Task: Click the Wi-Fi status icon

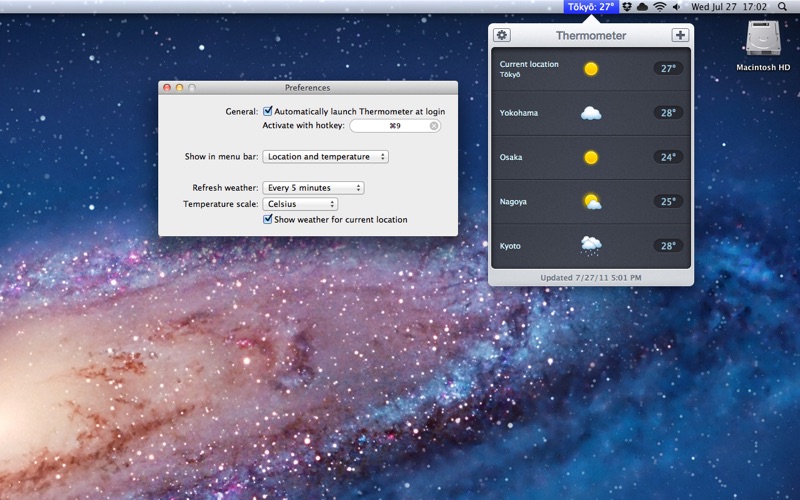Action: click(660, 7)
